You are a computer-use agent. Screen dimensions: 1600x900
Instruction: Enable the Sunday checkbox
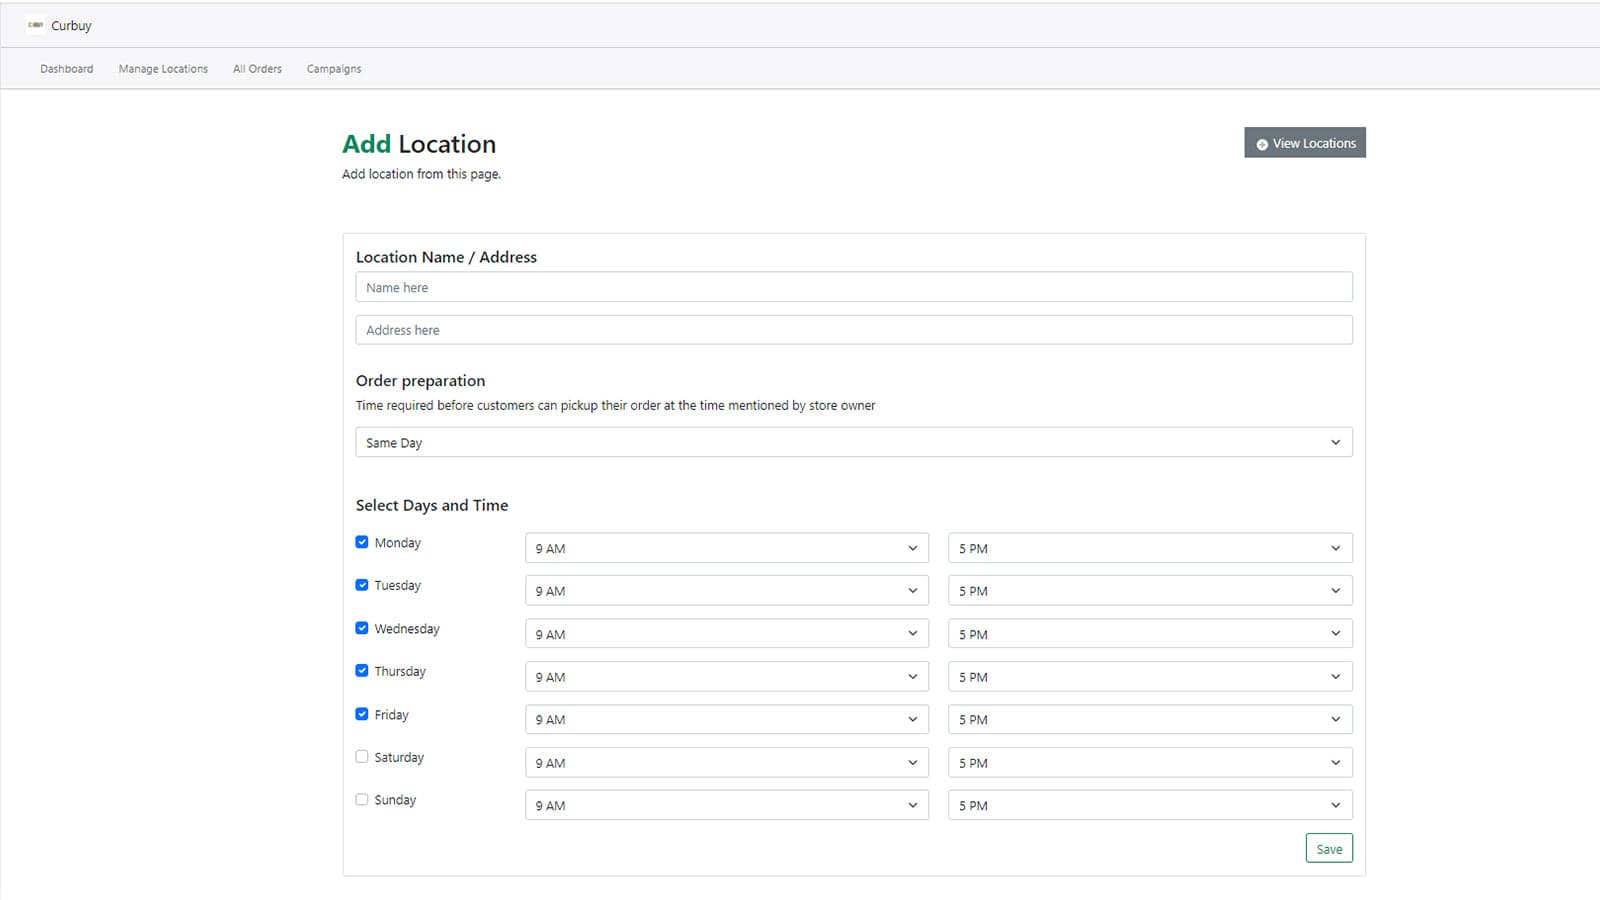tap(361, 798)
